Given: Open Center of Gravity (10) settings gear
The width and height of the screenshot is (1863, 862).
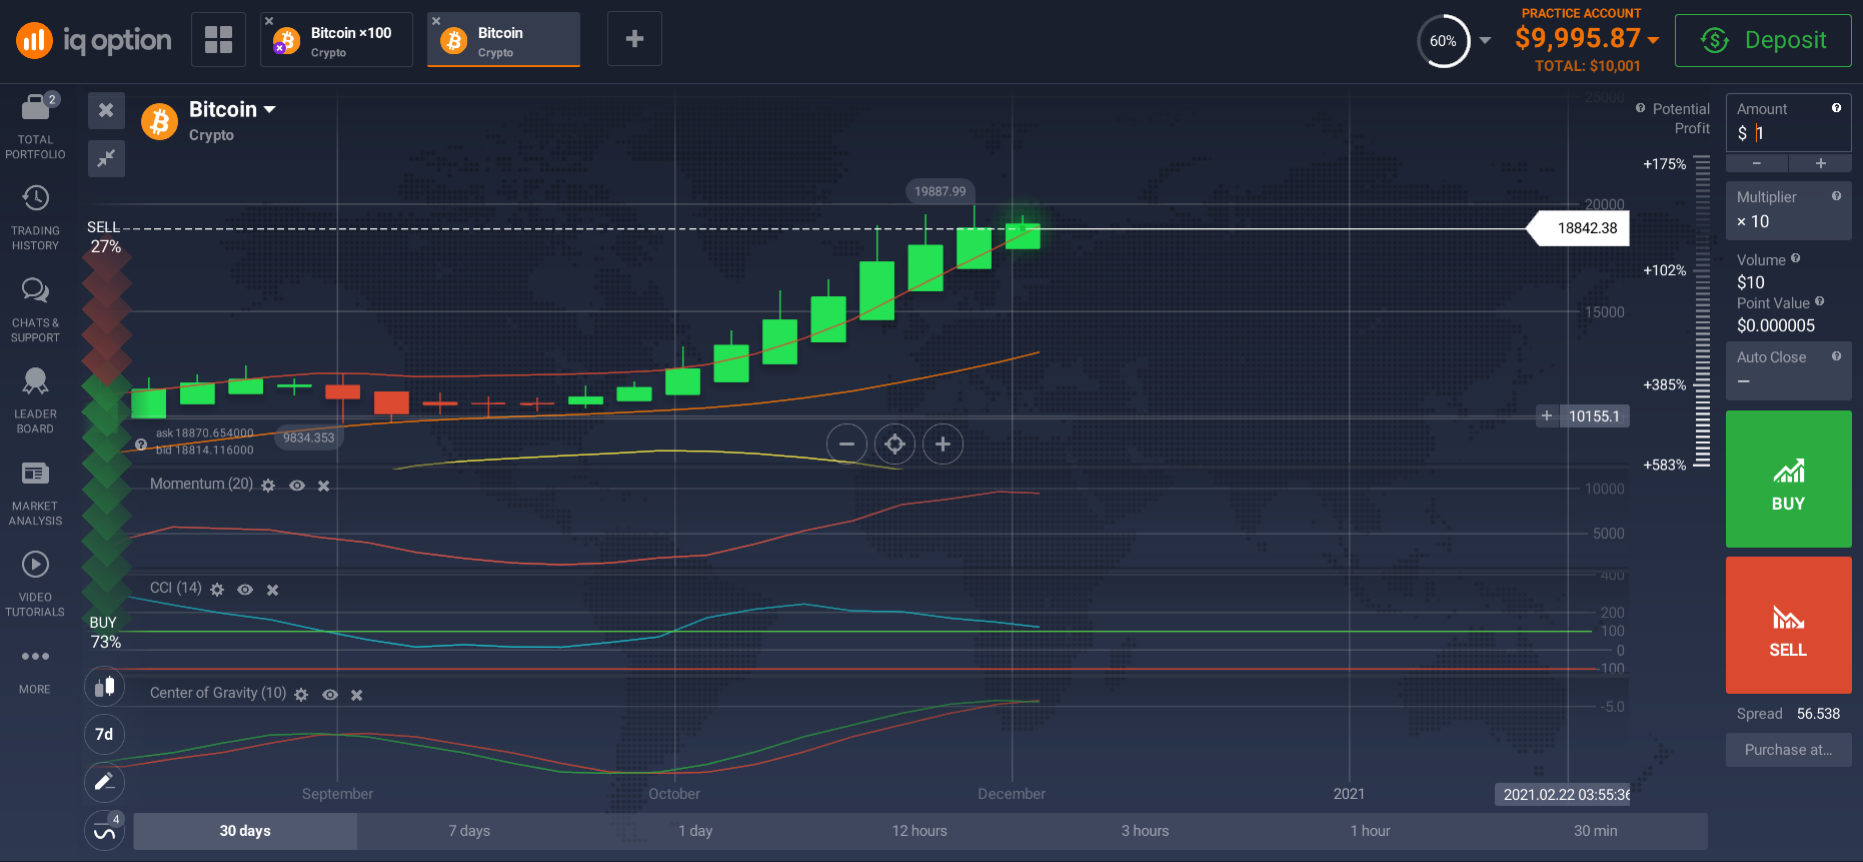Looking at the screenshot, I should pos(301,694).
